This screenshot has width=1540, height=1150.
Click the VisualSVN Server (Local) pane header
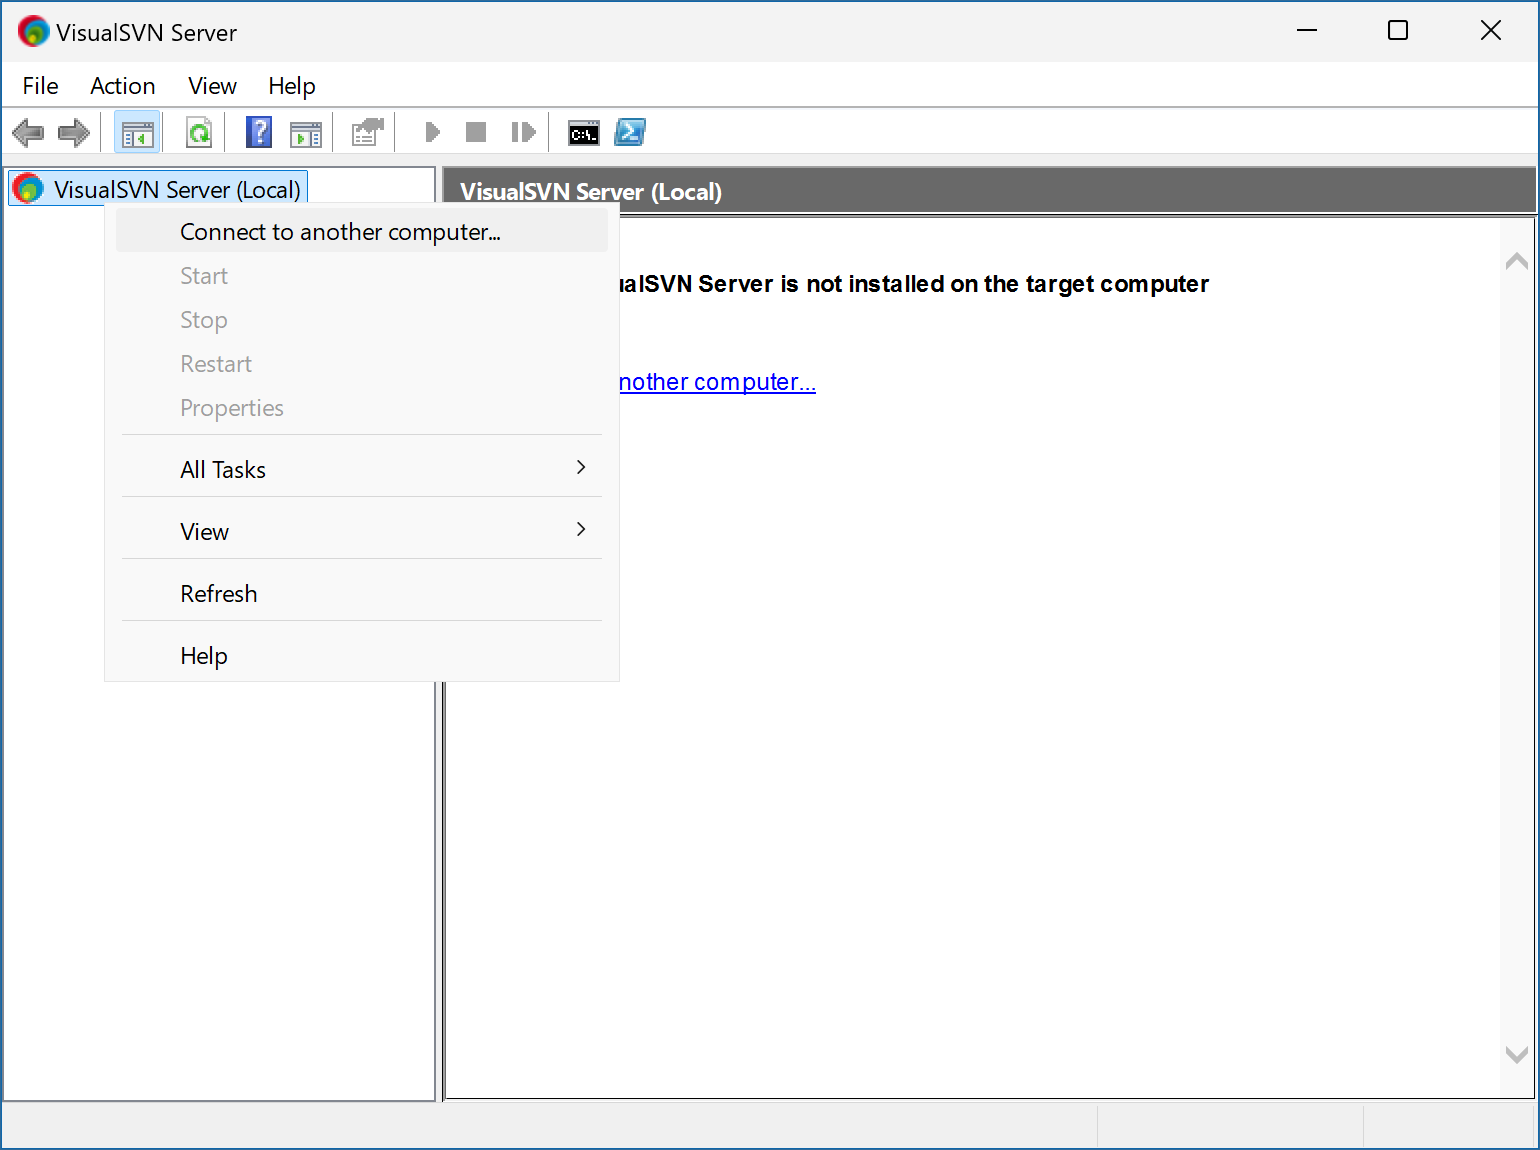coord(989,191)
